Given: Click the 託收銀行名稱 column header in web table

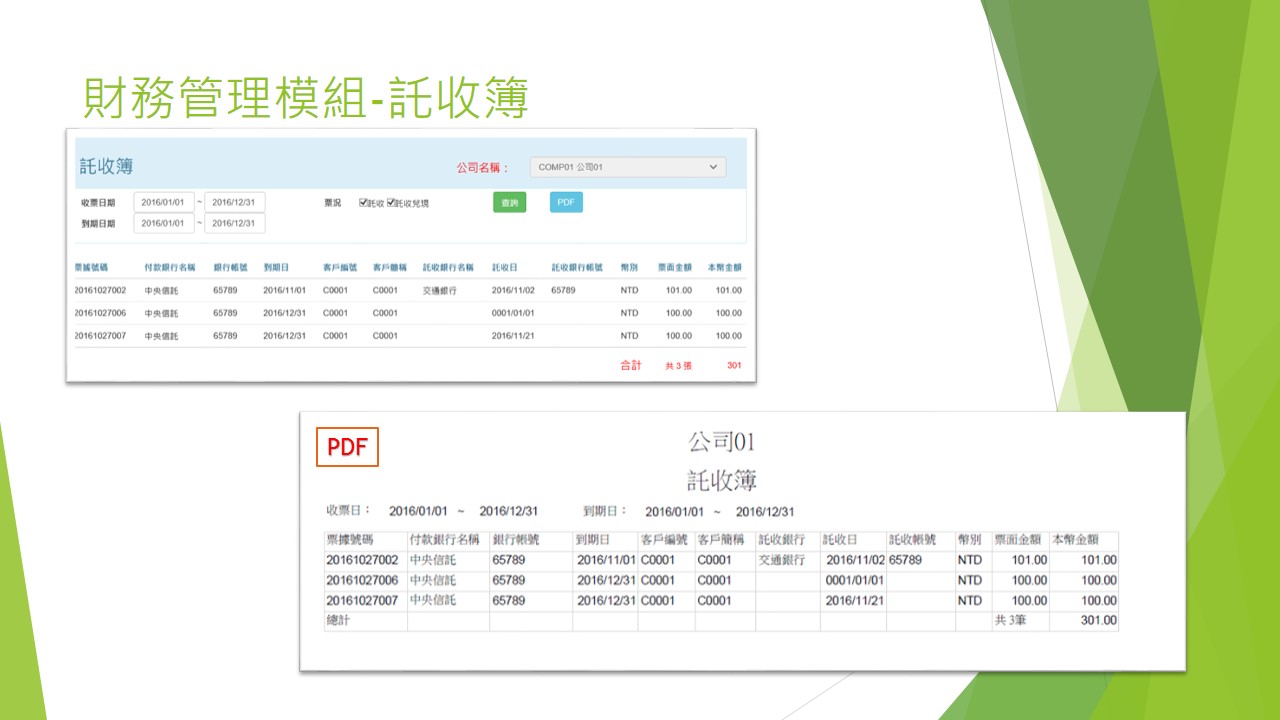Looking at the screenshot, I should 447,268.
